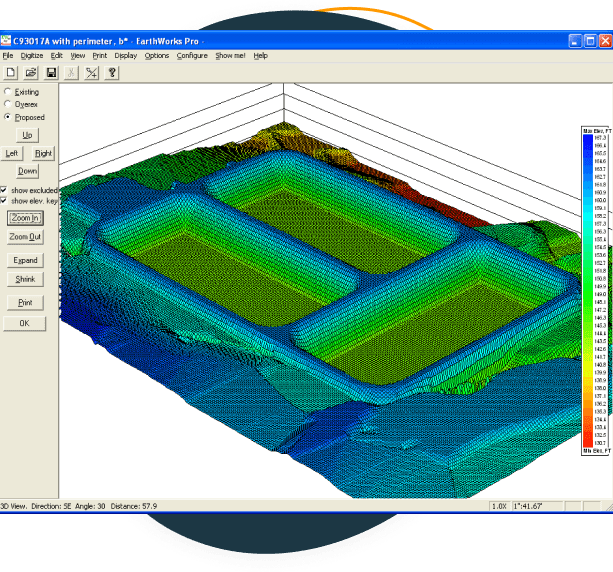
Task: Open the Digitize menu
Action: (32, 56)
